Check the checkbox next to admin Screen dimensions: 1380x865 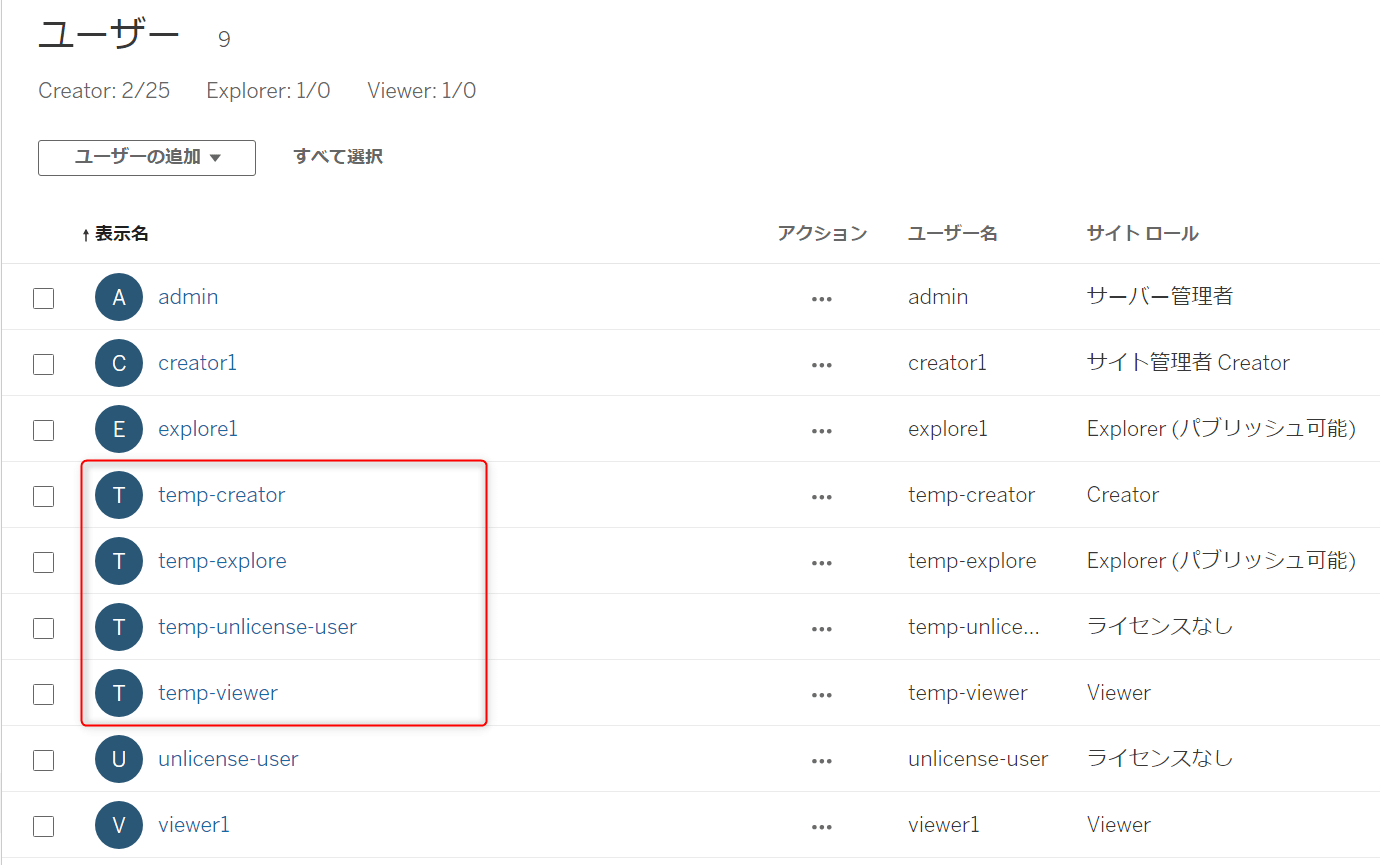[x=43, y=297]
